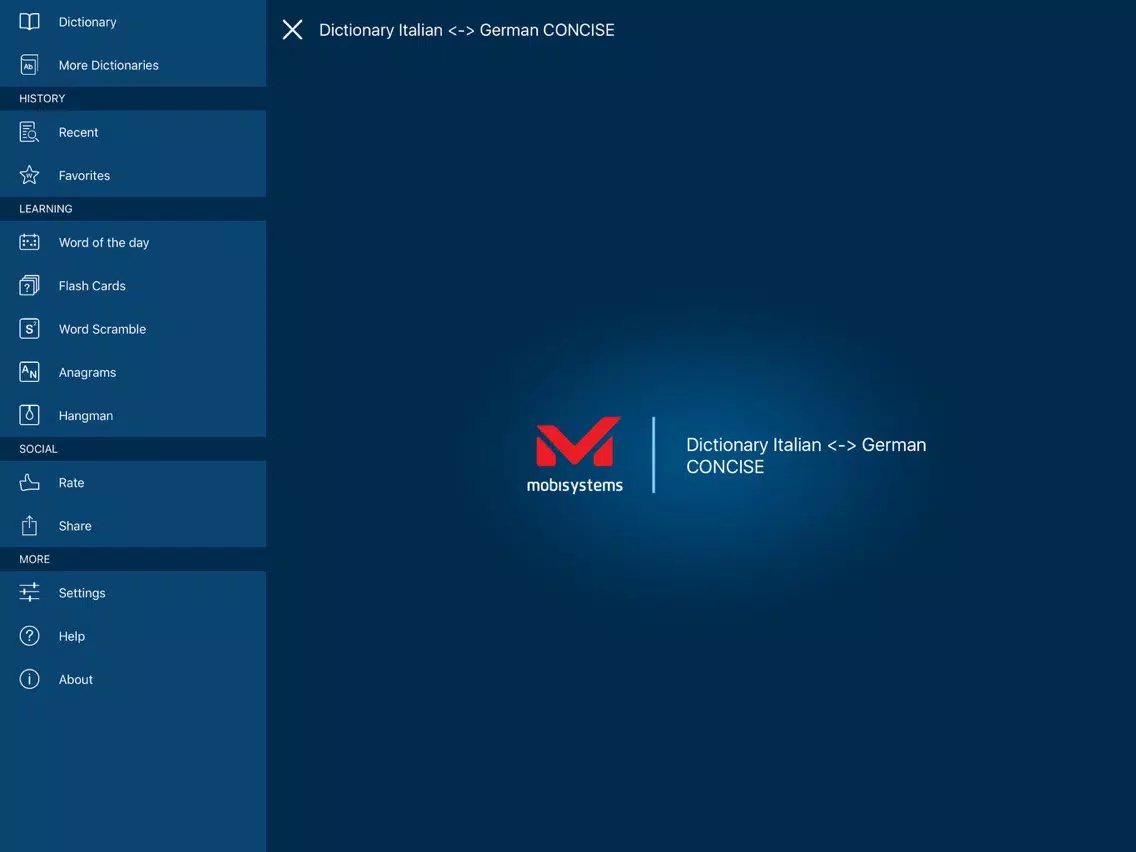Click the Help question mark icon

click(29, 635)
